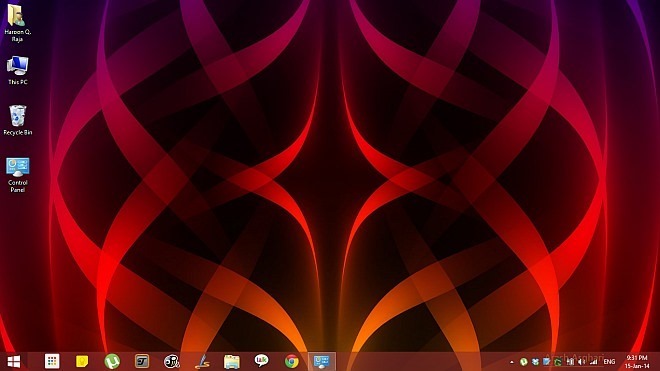660x371 pixels.
Task: Switch to the active Control Panel taskbar window
Action: [x=322, y=361]
